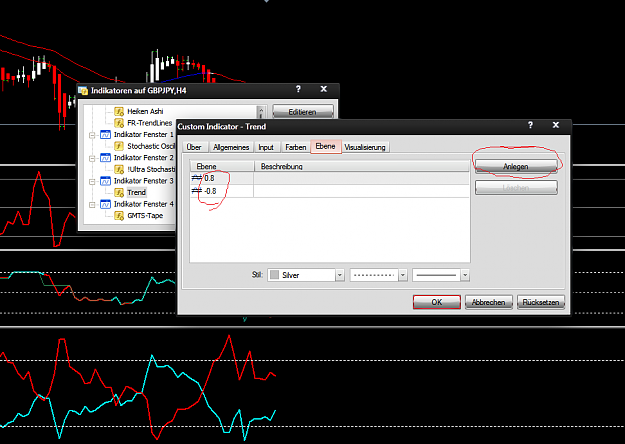The width and height of the screenshot is (625, 444).
Task: Select the -0.8 level row
Action: (330, 191)
